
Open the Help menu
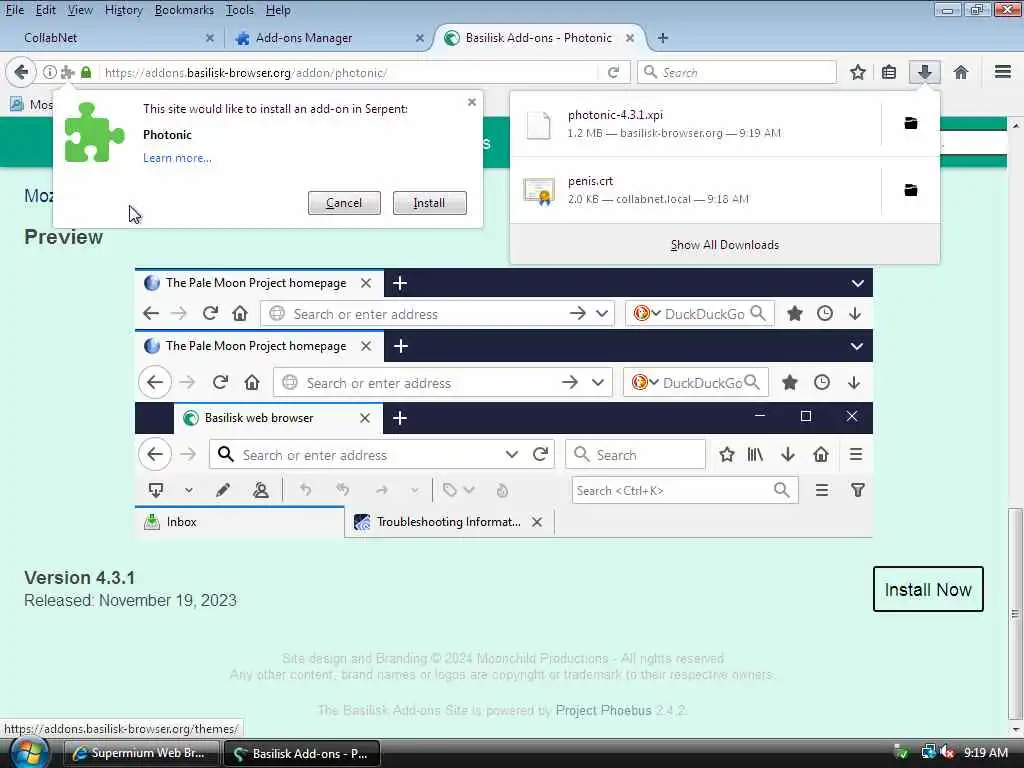[x=278, y=10]
